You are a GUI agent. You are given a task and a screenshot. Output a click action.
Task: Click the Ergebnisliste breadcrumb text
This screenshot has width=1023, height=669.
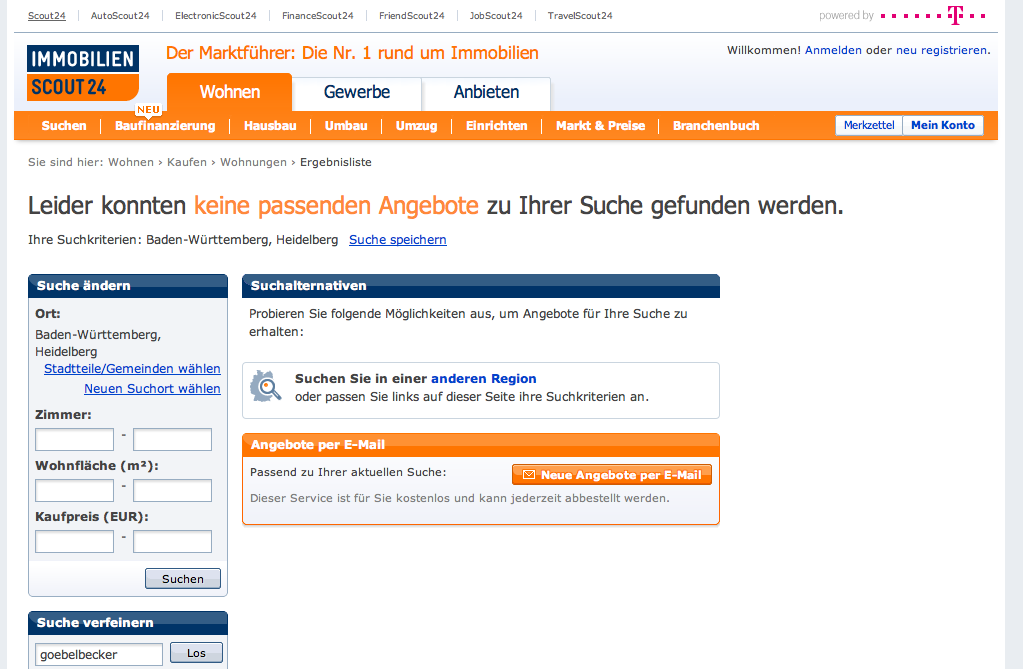click(336, 163)
